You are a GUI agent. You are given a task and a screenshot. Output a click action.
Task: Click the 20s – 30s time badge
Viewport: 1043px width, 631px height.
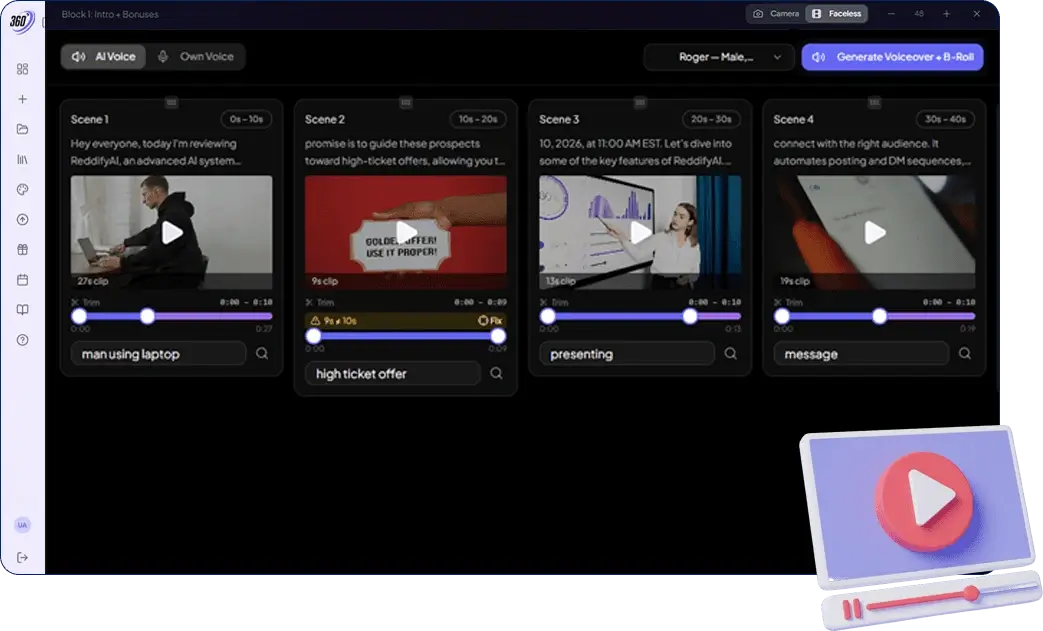click(711, 119)
